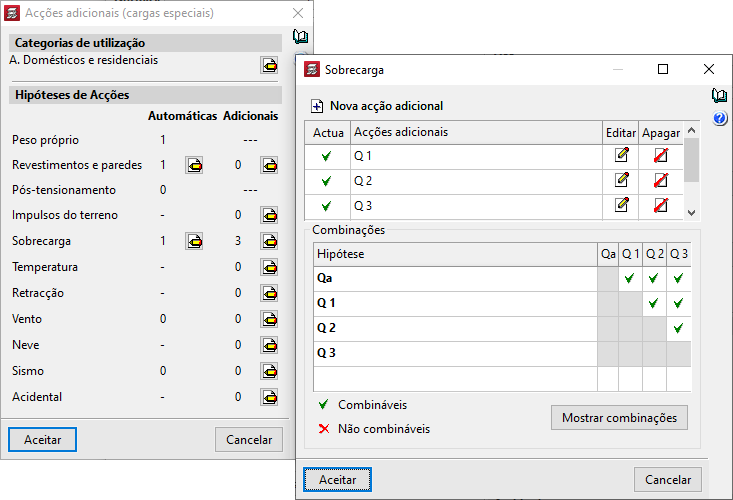Open Revestimentos e paredes automatic loads icon
The height and width of the screenshot is (500, 733).
click(x=194, y=165)
